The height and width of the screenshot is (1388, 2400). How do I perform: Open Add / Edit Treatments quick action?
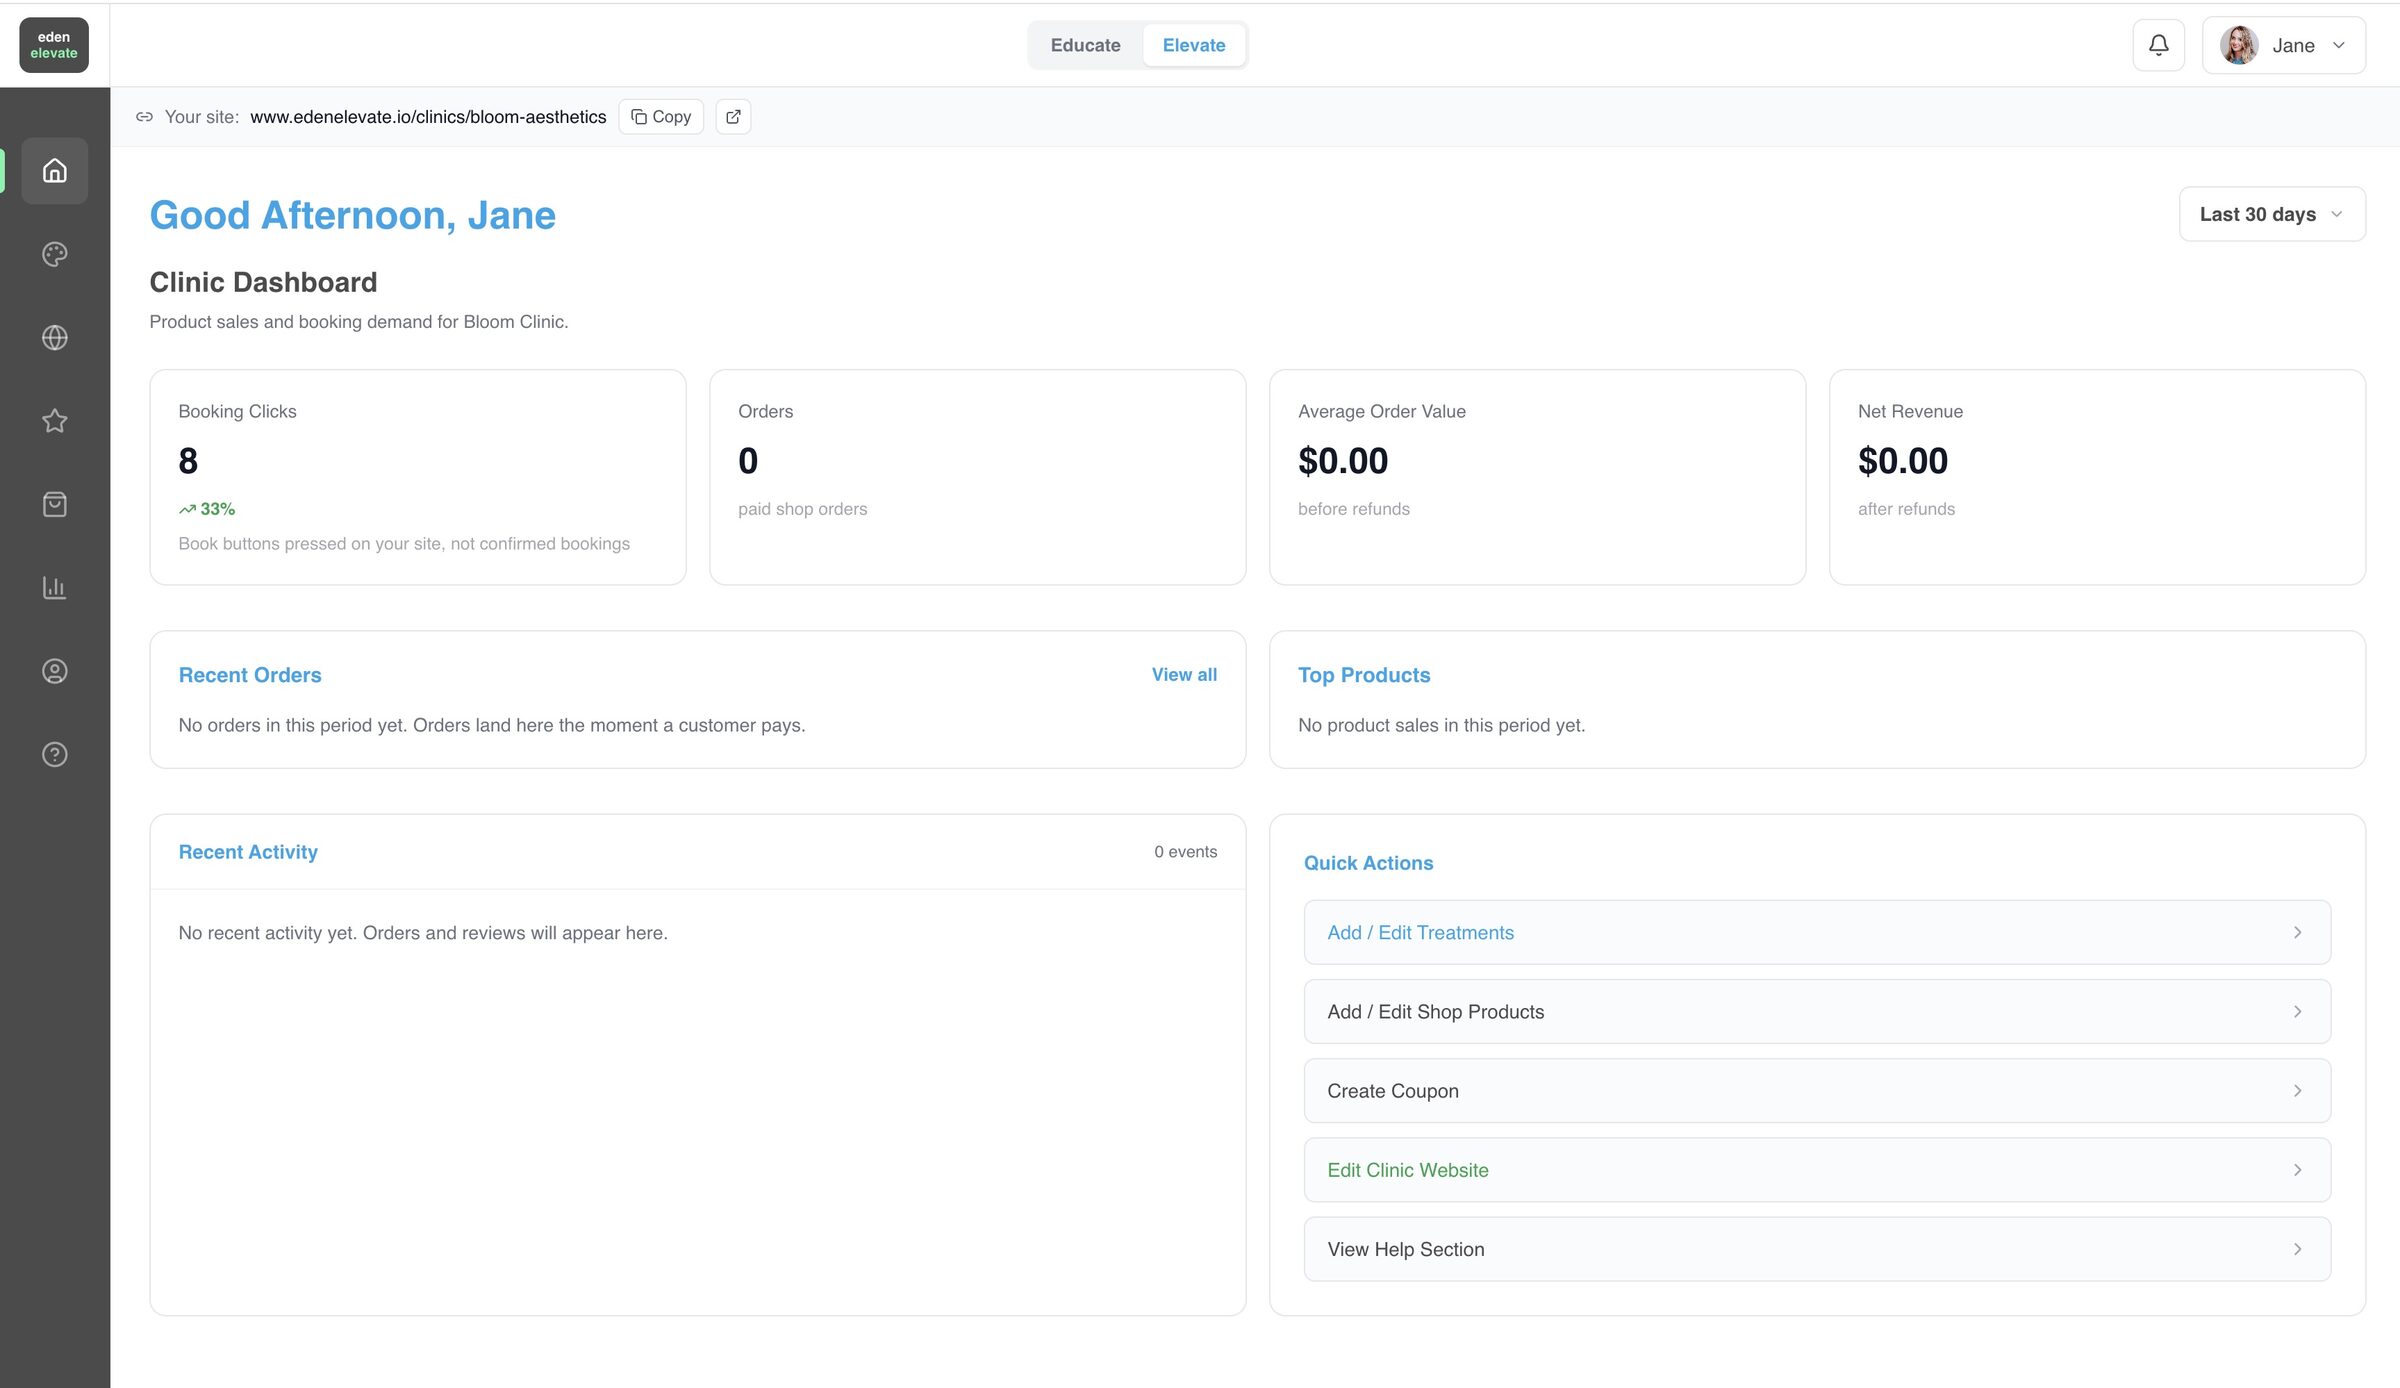pos(1817,932)
